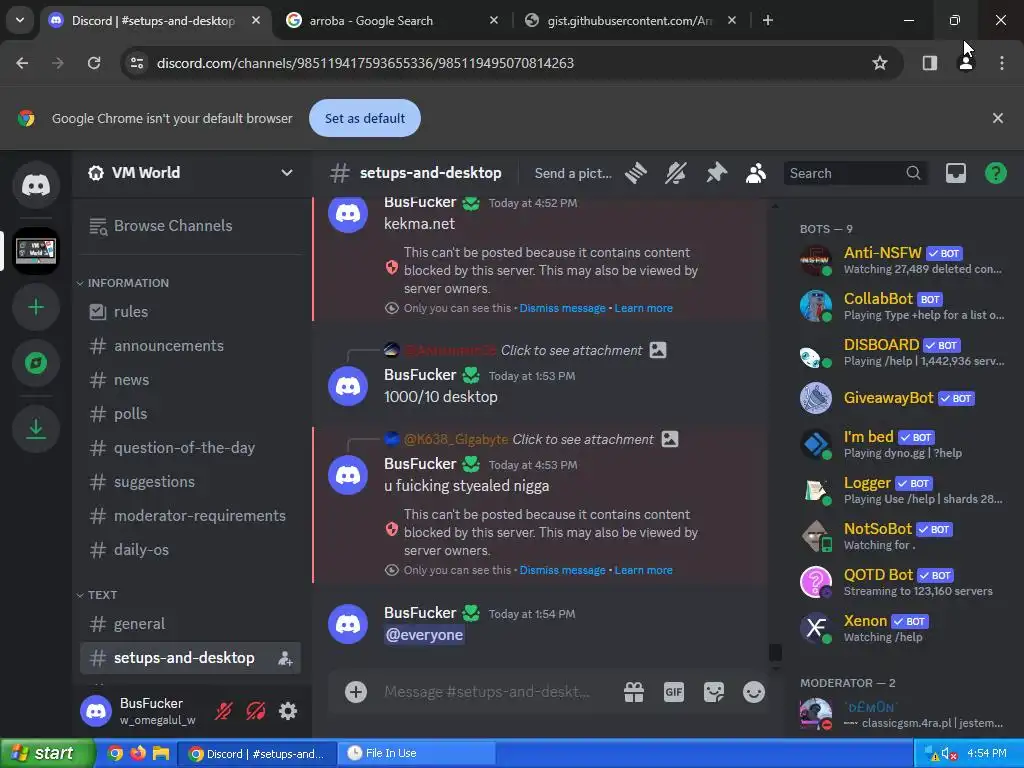Open the emoji picker smiley
The image size is (1024, 768).
pos(754,692)
